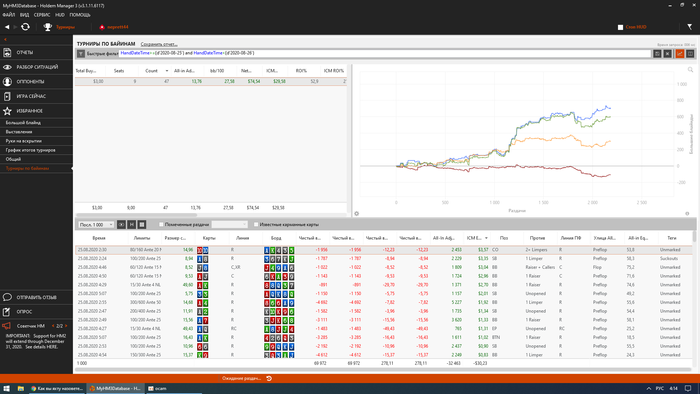Image resolution: width=700 pixels, height=394 pixels.
Task: Open ОПРОС survey item
Action: [x=36, y=312]
